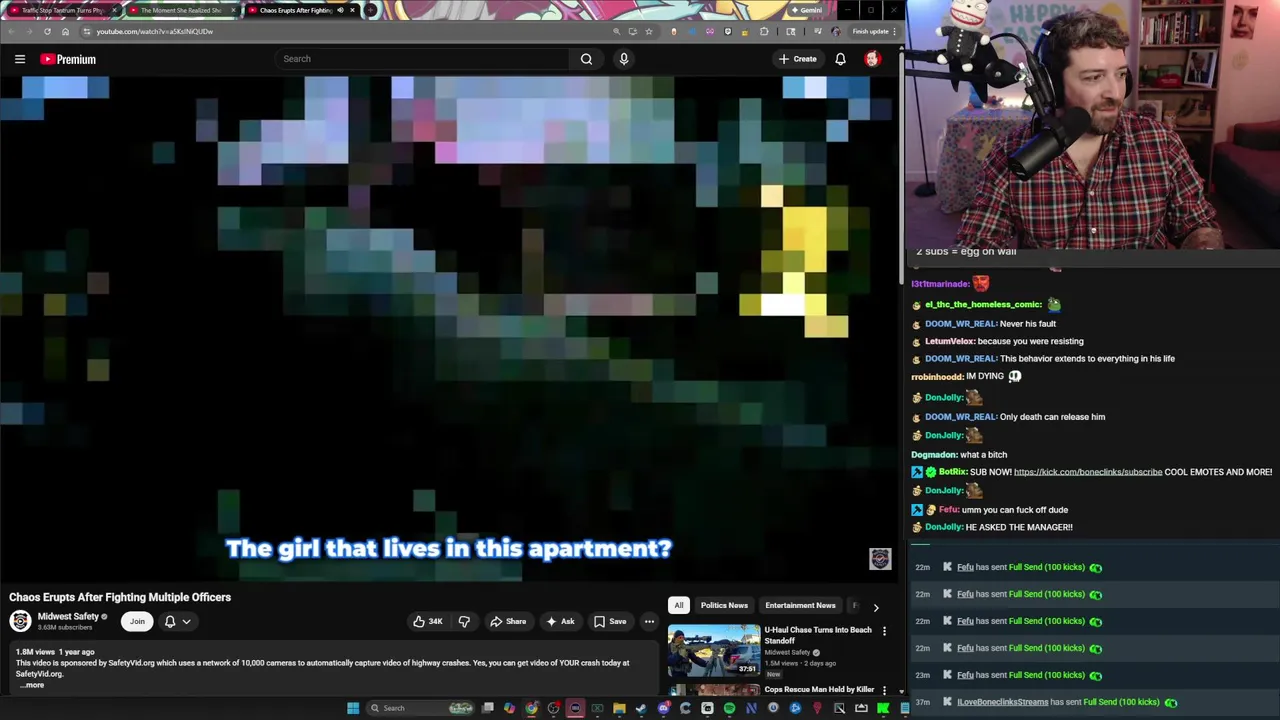Share the video
Screen dimensions: 1280x720
pyautogui.click(x=508, y=621)
